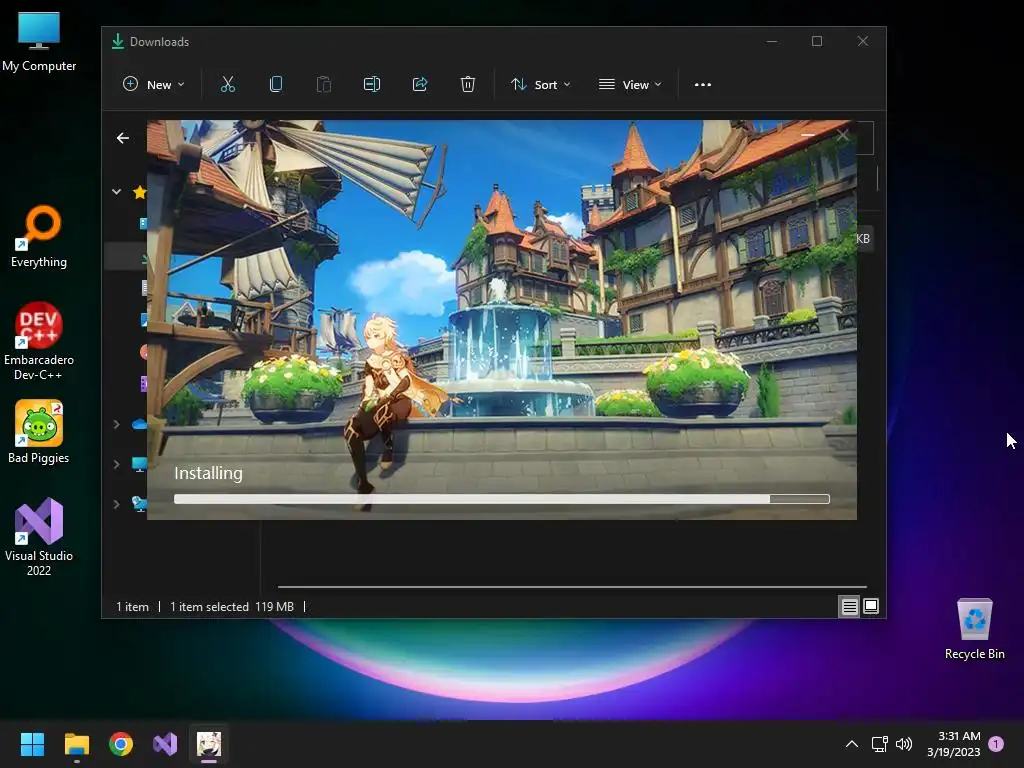This screenshot has width=1024, height=768.
Task: Expand the Network tree node
Action: pos(116,504)
